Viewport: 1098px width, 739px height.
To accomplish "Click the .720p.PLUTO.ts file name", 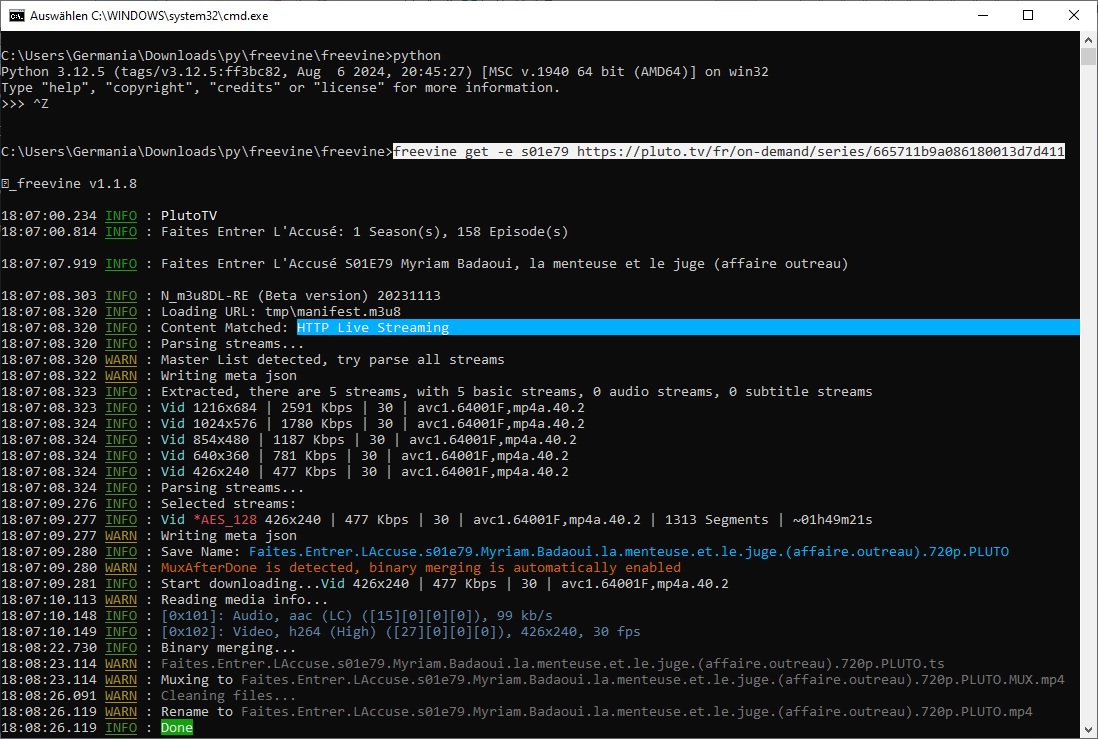I will click(553, 664).
